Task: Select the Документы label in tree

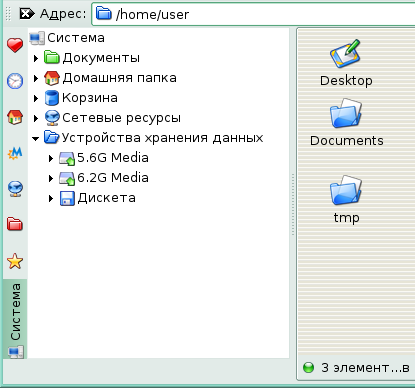Action: point(101,58)
